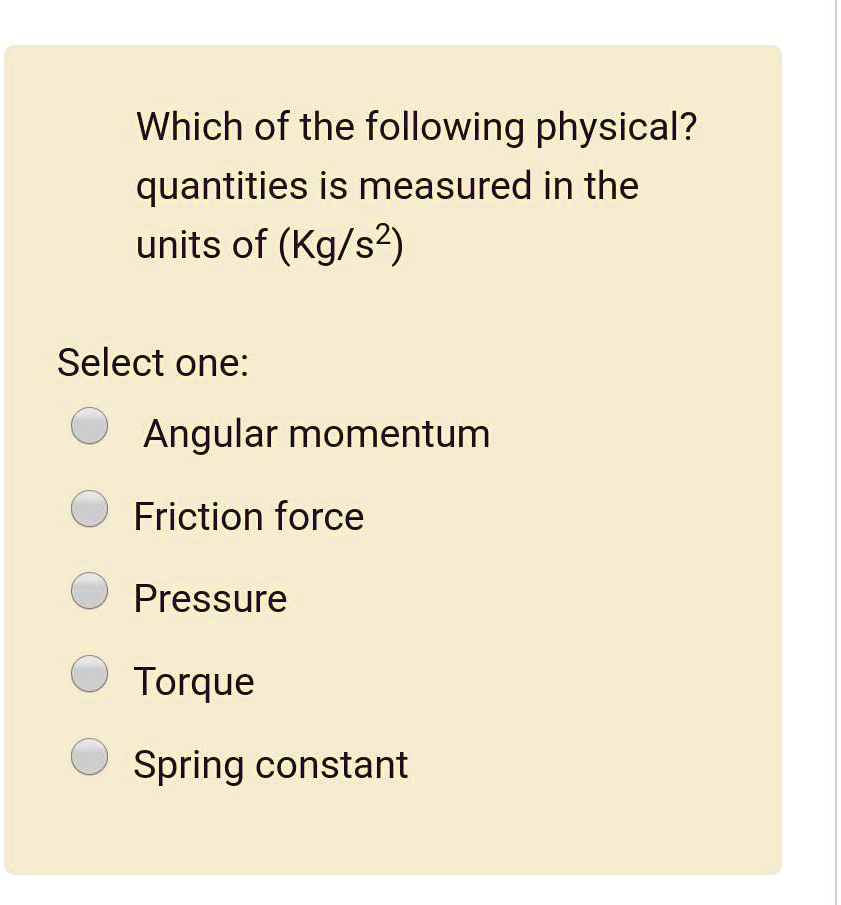
Task: Select the Torque radio button
Action: [89, 672]
